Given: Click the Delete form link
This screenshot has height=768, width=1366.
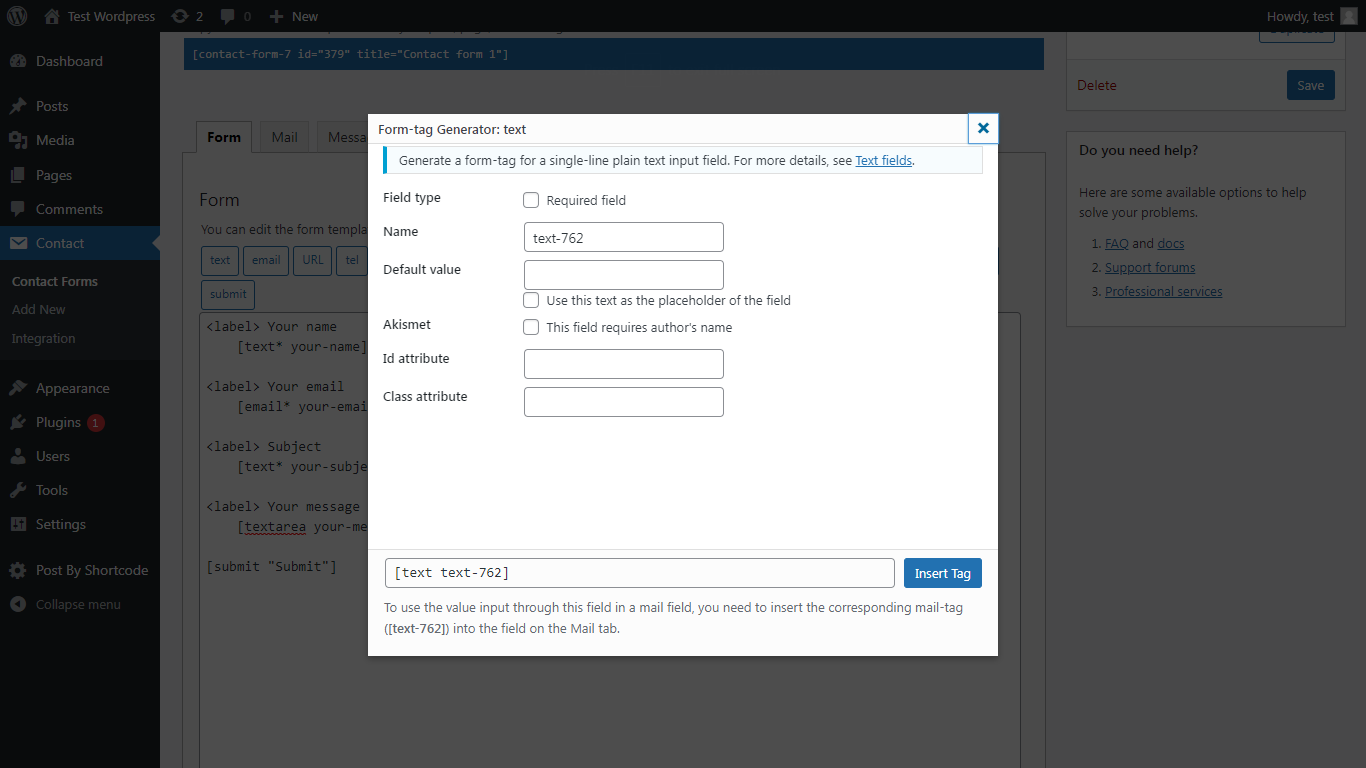Looking at the screenshot, I should [1097, 85].
